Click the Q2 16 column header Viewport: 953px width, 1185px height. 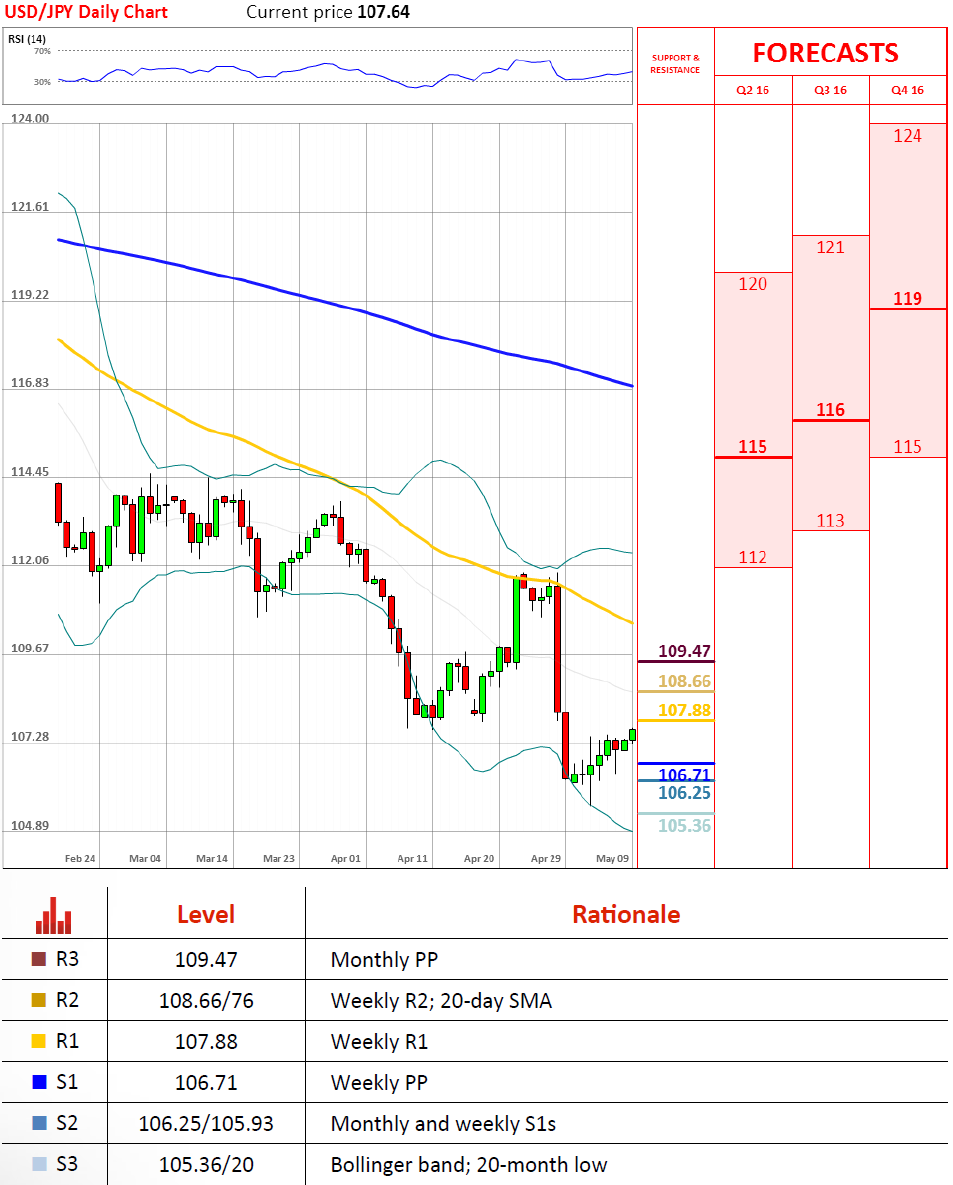[753, 90]
